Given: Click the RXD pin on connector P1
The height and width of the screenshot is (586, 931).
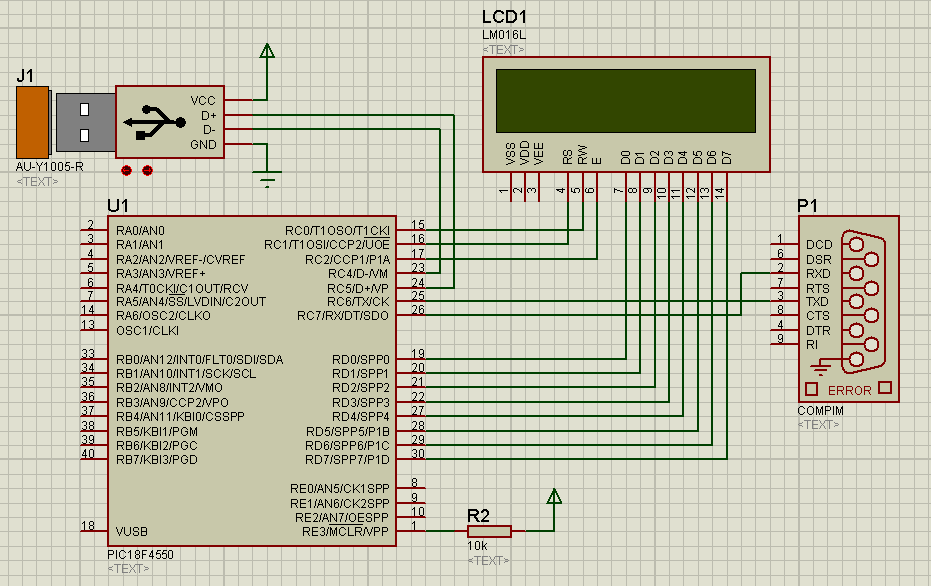Looking at the screenshot, I should pyautogui.click(x=810, y=272).
